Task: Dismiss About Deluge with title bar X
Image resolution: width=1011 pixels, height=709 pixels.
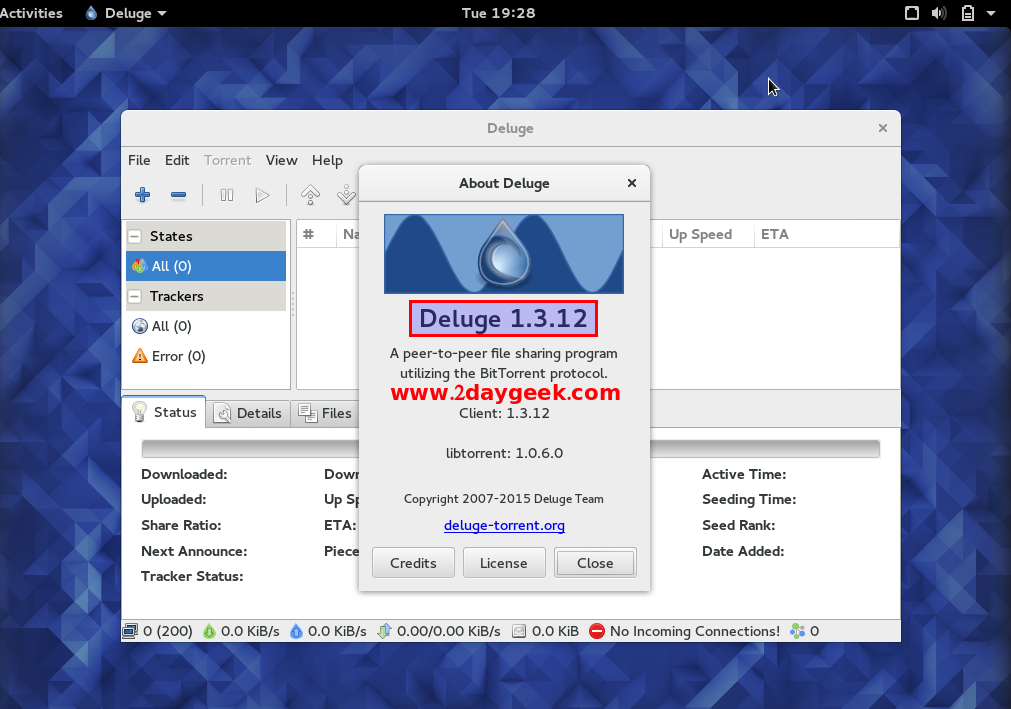Action: (632, 183)
